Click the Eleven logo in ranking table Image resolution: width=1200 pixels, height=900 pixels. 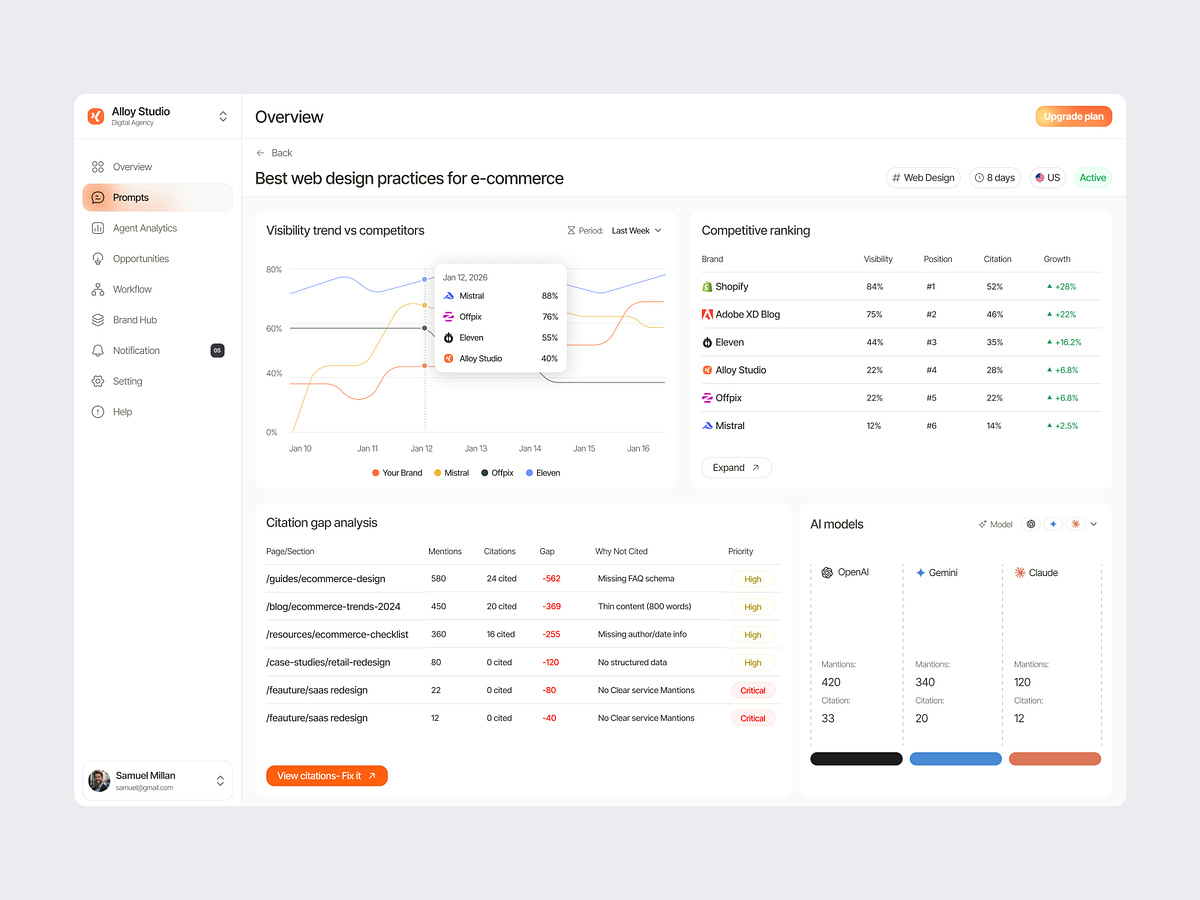(x=707, y=342)
